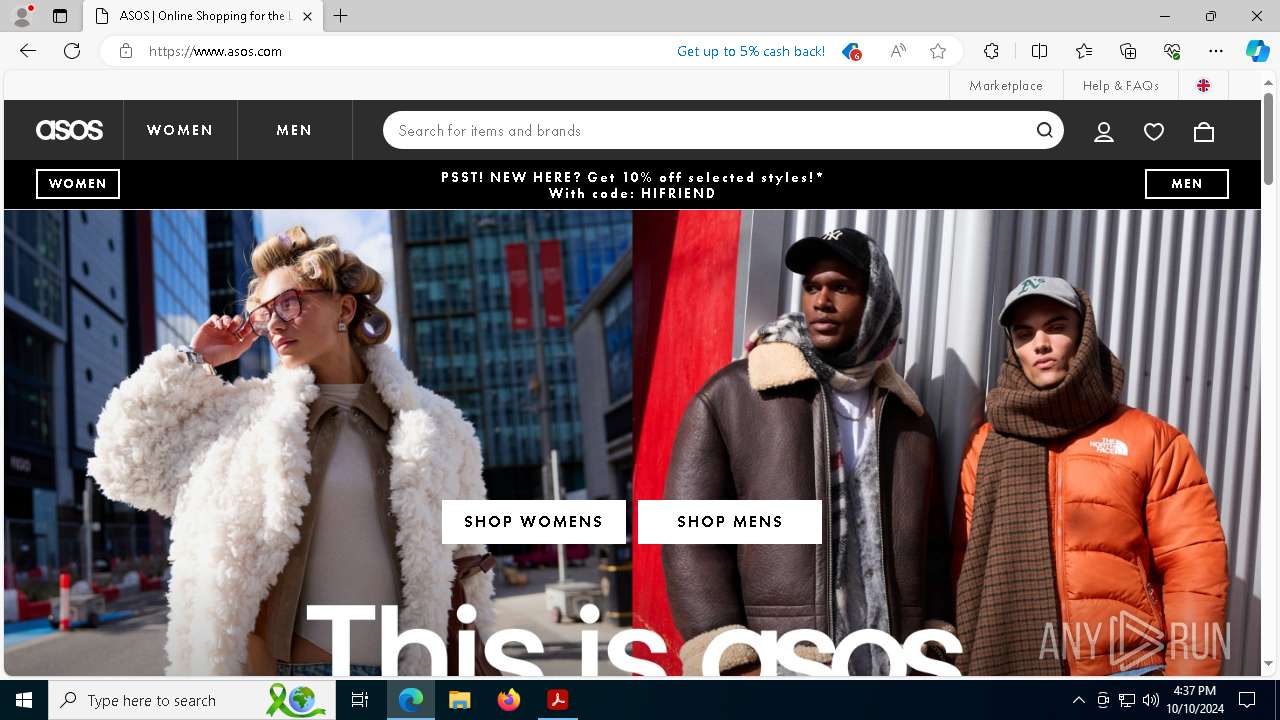Open the MEN navigation tab
Image resolution: width=1280 pixels, height=720 pixels.
coord(295,130)
